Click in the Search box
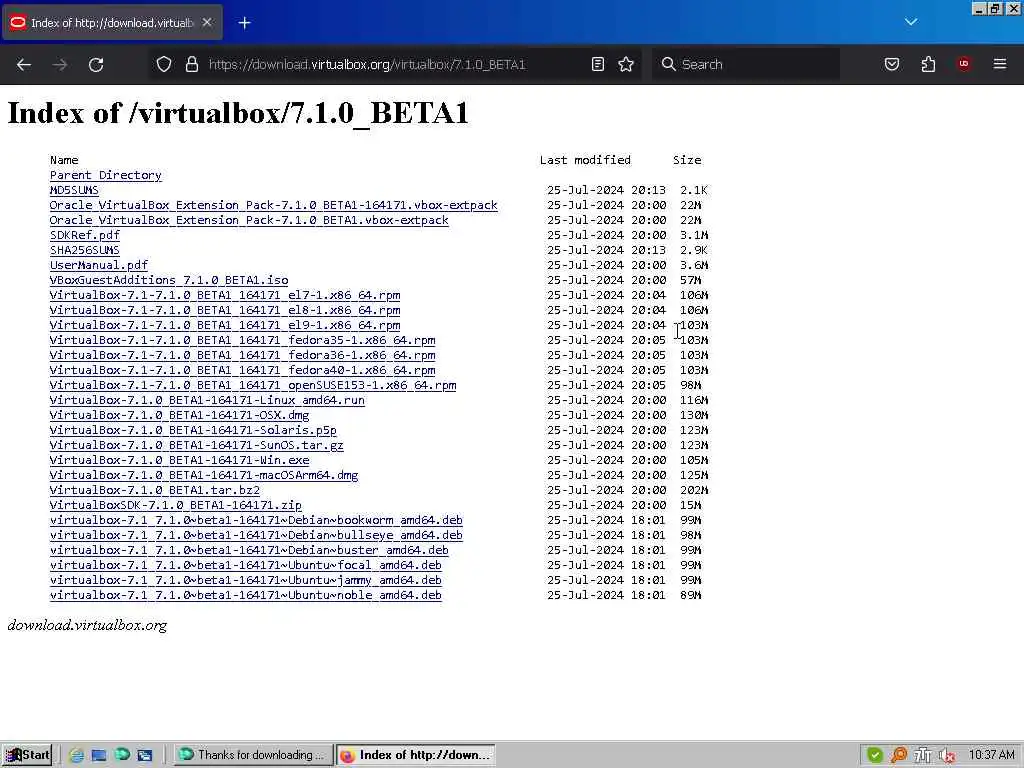The image size is (1024, 768). click(x=745, y=64)
